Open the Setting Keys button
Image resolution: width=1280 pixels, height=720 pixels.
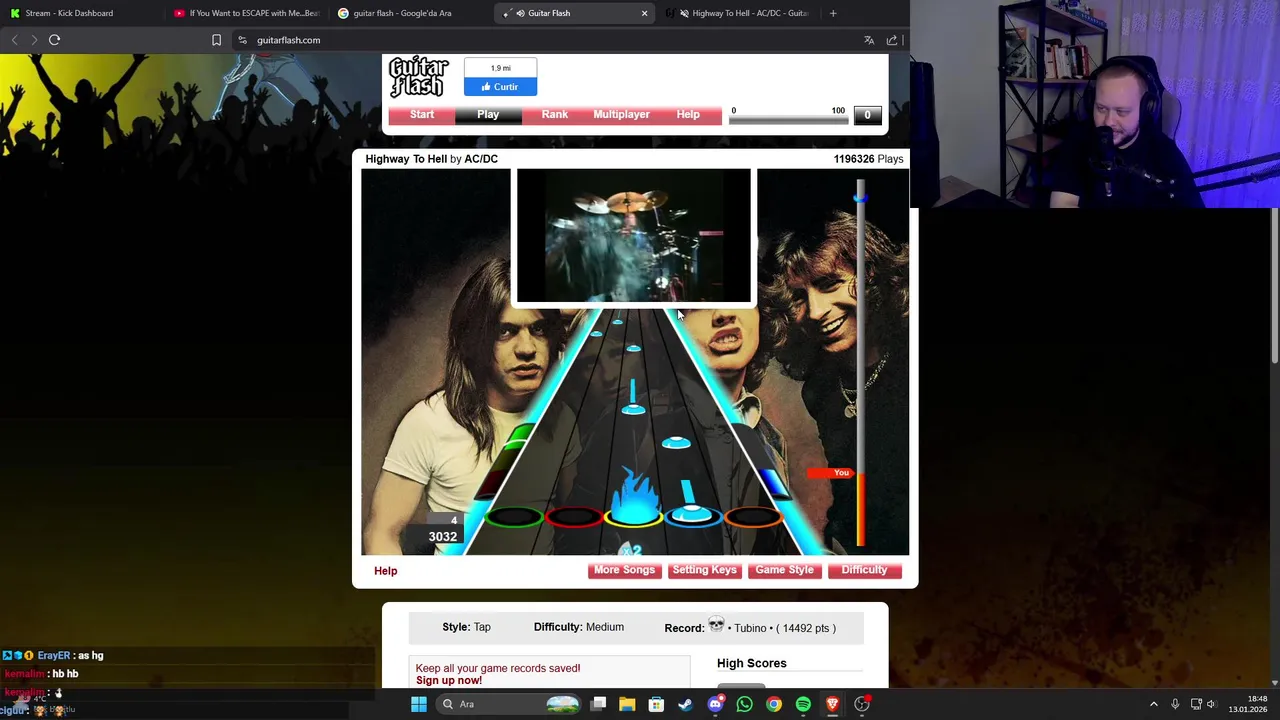[704, 570]
